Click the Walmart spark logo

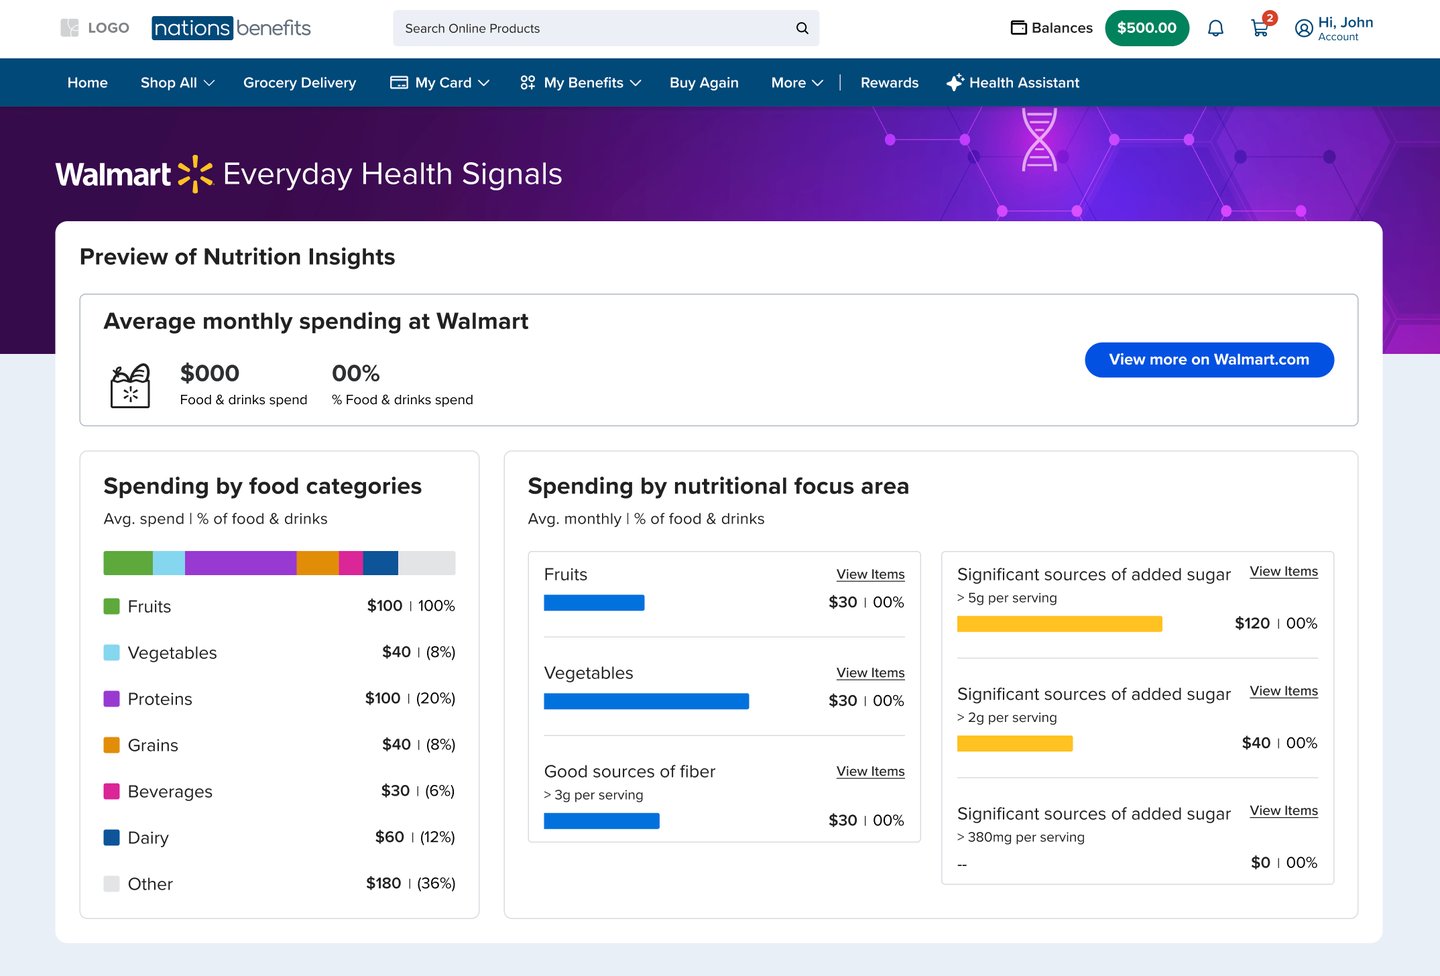pos(195,174)
